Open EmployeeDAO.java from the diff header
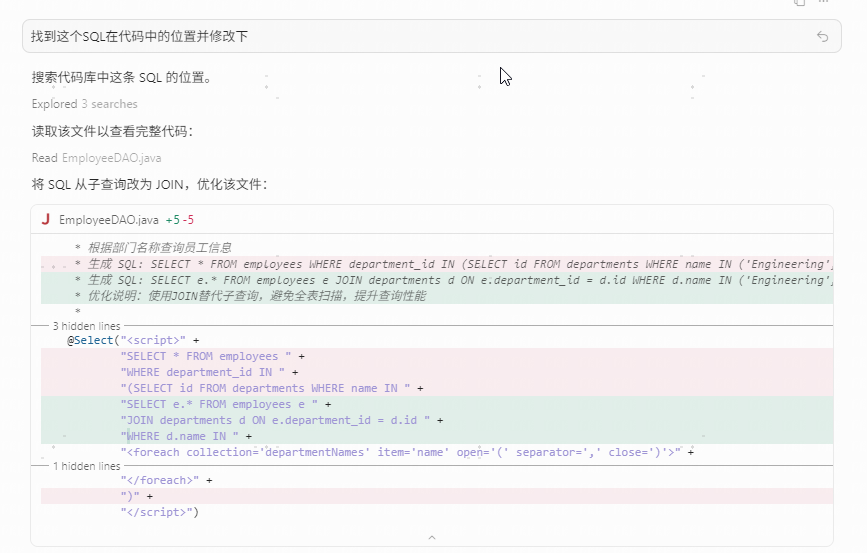The height and width of the screenshot is (553, 867). point(108,220)
